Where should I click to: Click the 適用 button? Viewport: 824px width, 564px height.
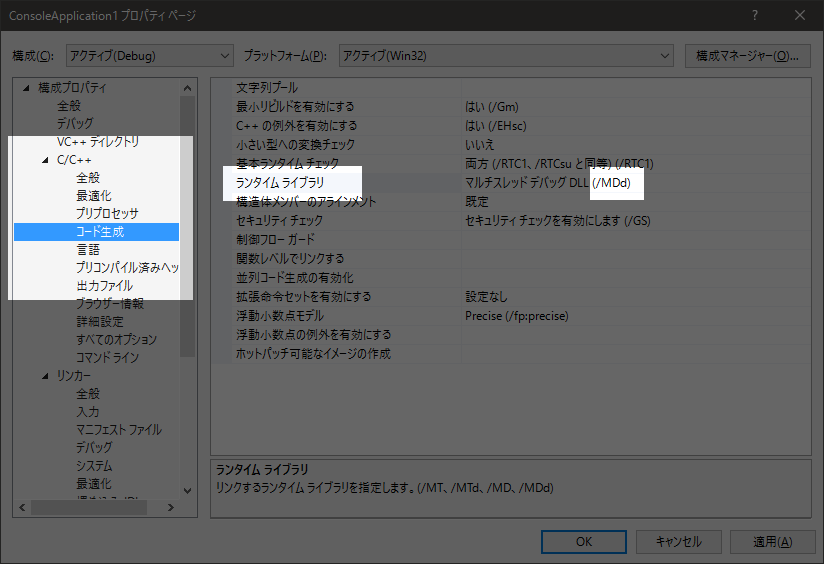click(772, 541)
